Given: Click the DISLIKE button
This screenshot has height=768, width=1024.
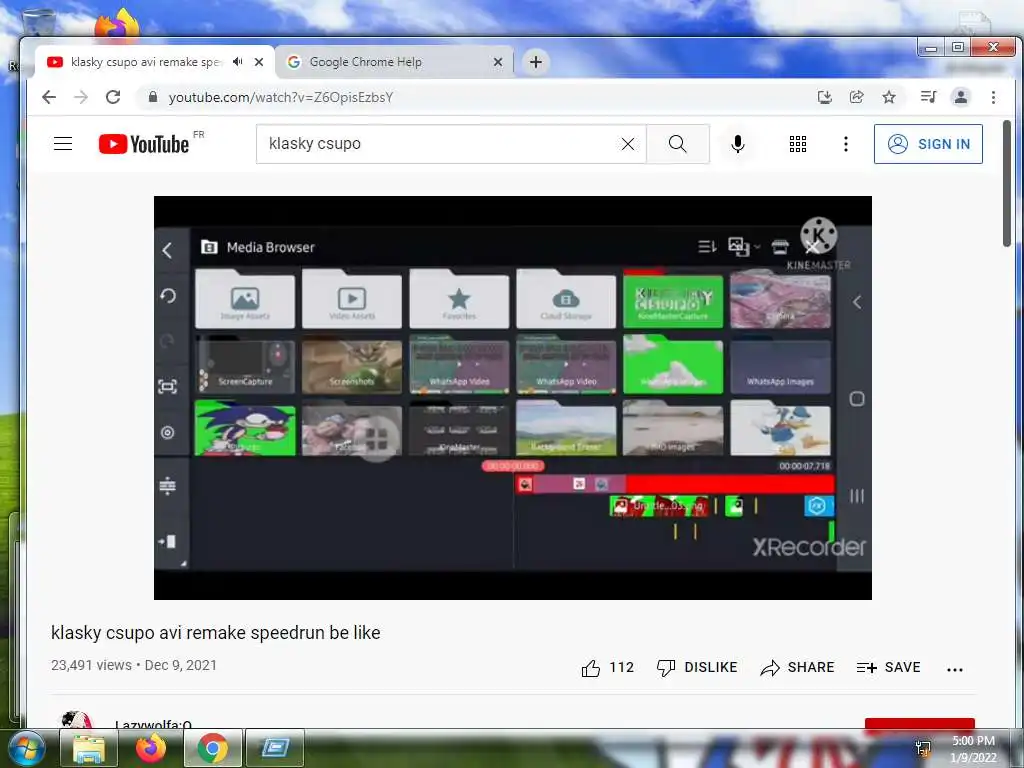Looking at the screenshot, I should pos(697,667).
